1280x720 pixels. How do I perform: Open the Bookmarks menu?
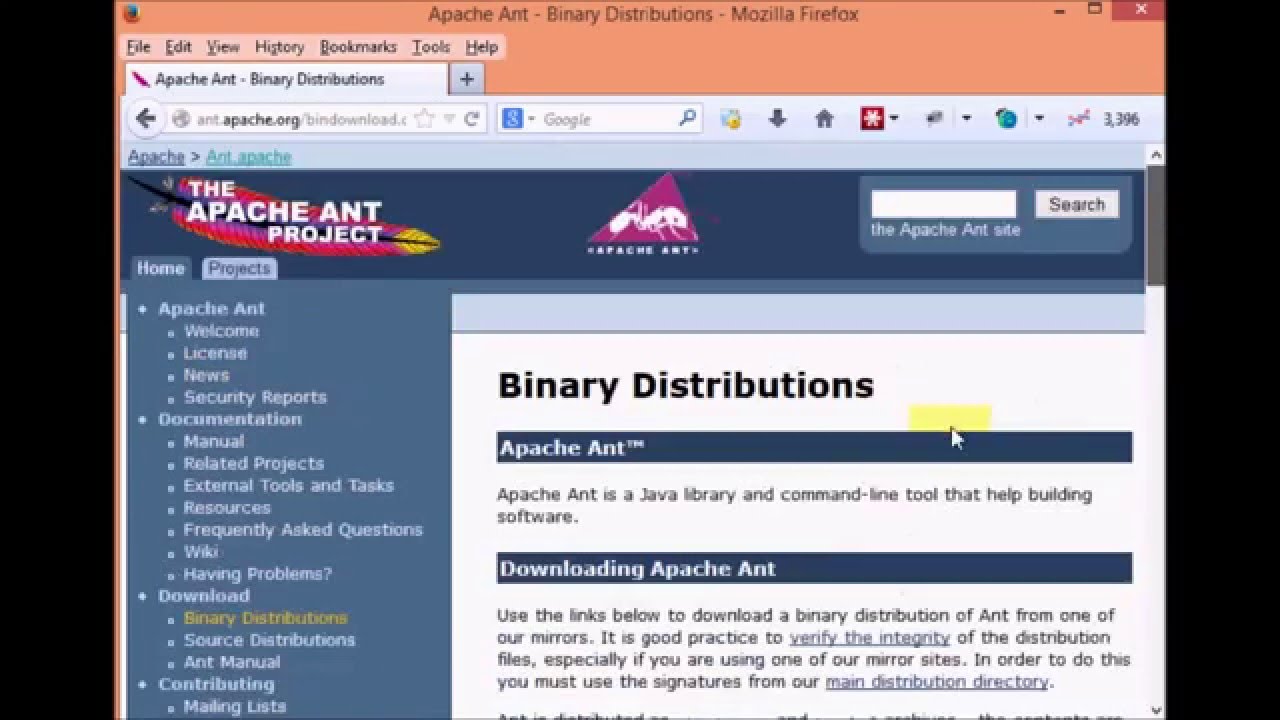pos(358,47)
